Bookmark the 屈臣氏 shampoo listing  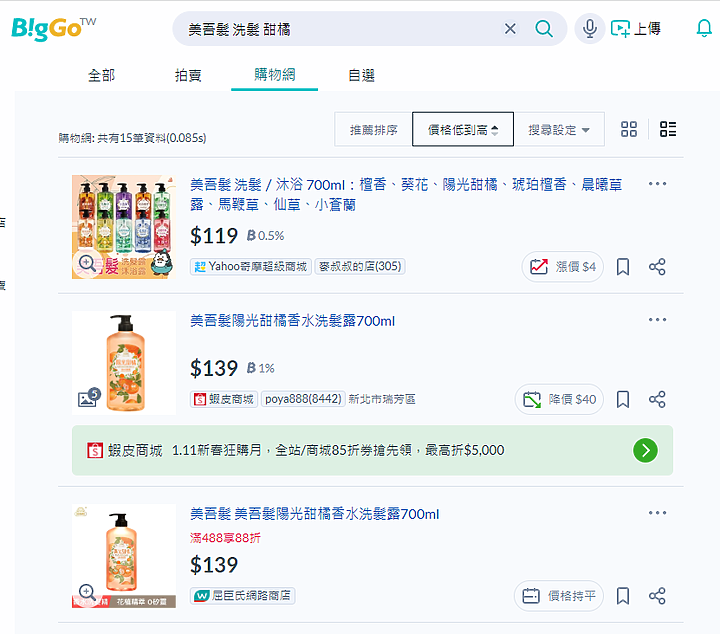623,596
